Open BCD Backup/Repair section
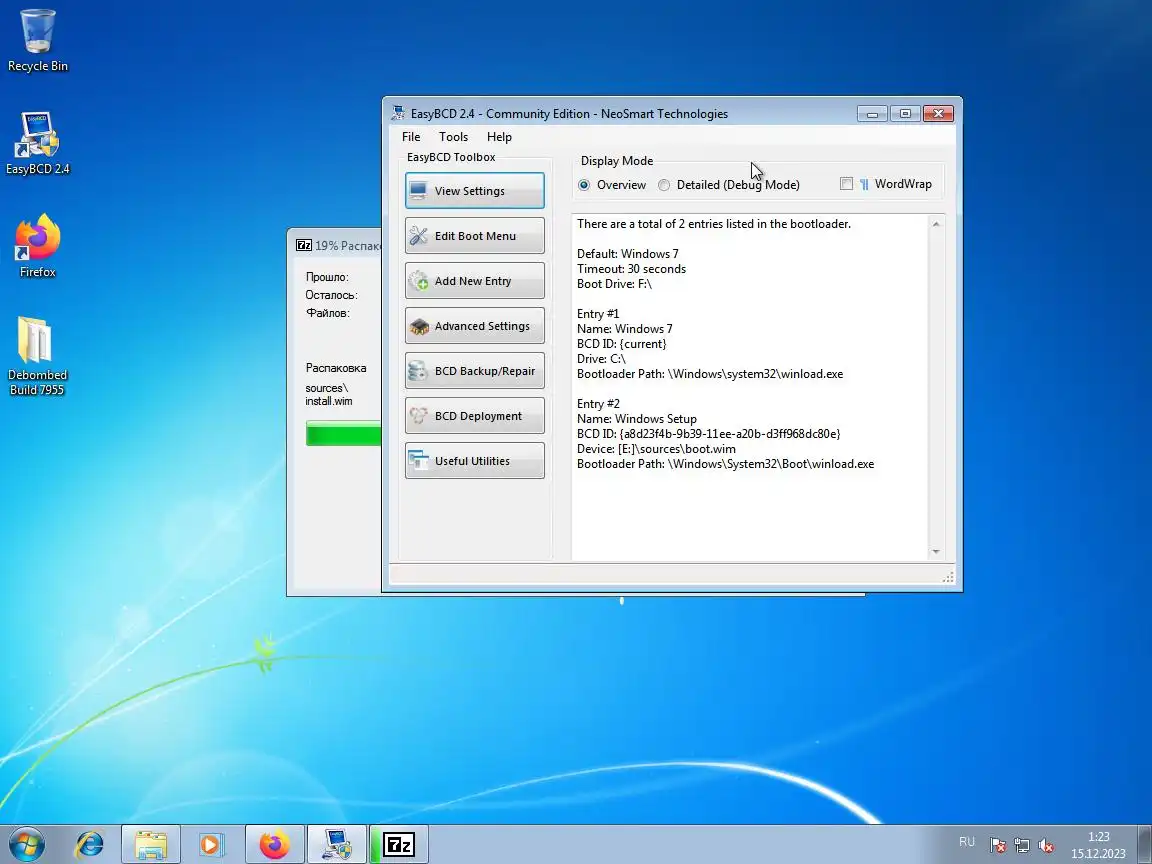This screenshot has width=1152, height=864. (x=475, y=371)
